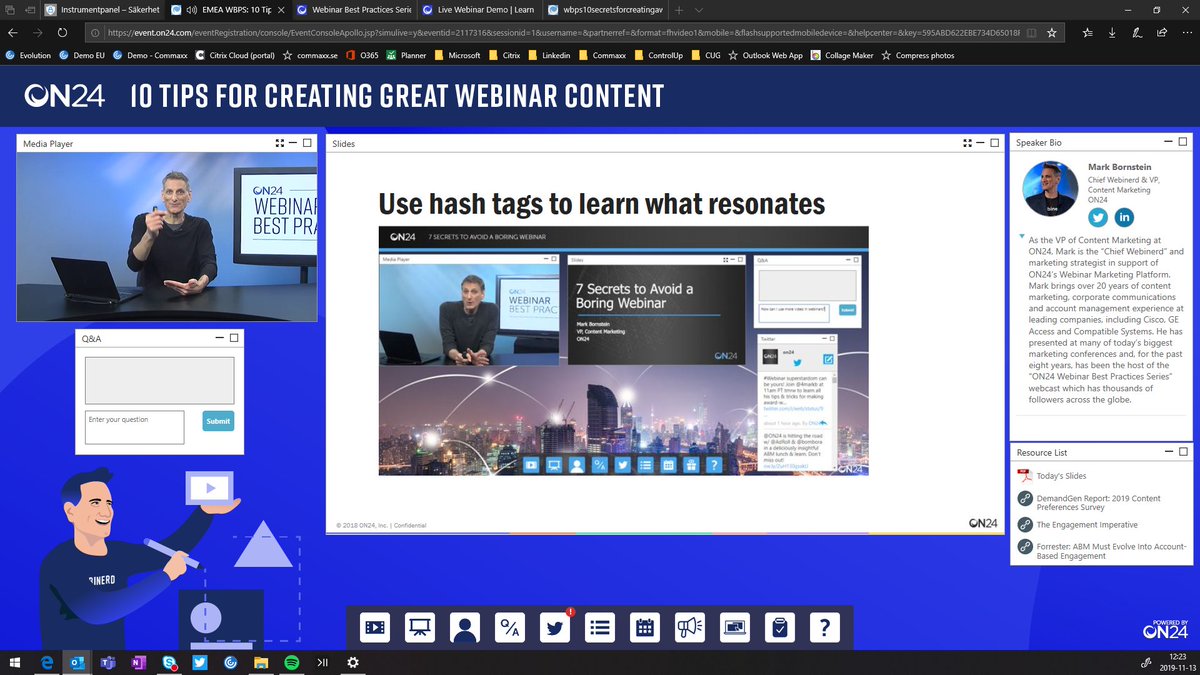Open the Twitter widget with red alert badge
Image resolution: width=1200 pixels, height=675 pixels.
[x=555, y=628]
